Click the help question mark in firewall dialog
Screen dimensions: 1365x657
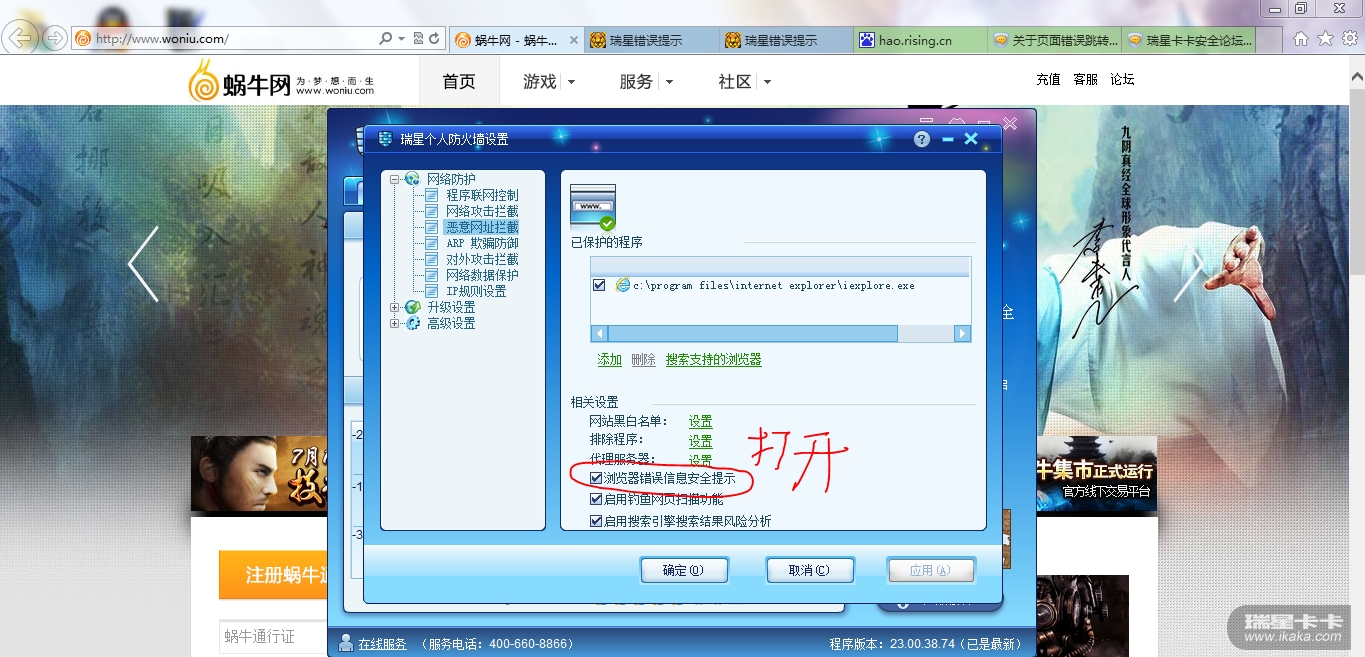click(x=922, y=139)
